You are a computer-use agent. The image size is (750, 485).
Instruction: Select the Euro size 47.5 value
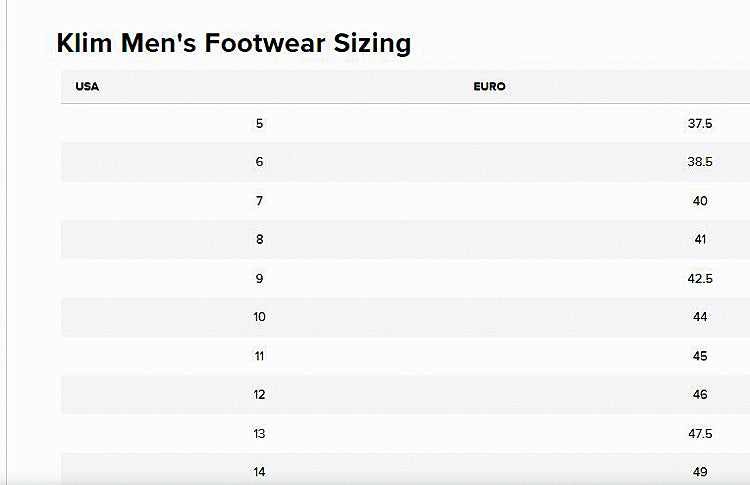[x=700, y=433]
